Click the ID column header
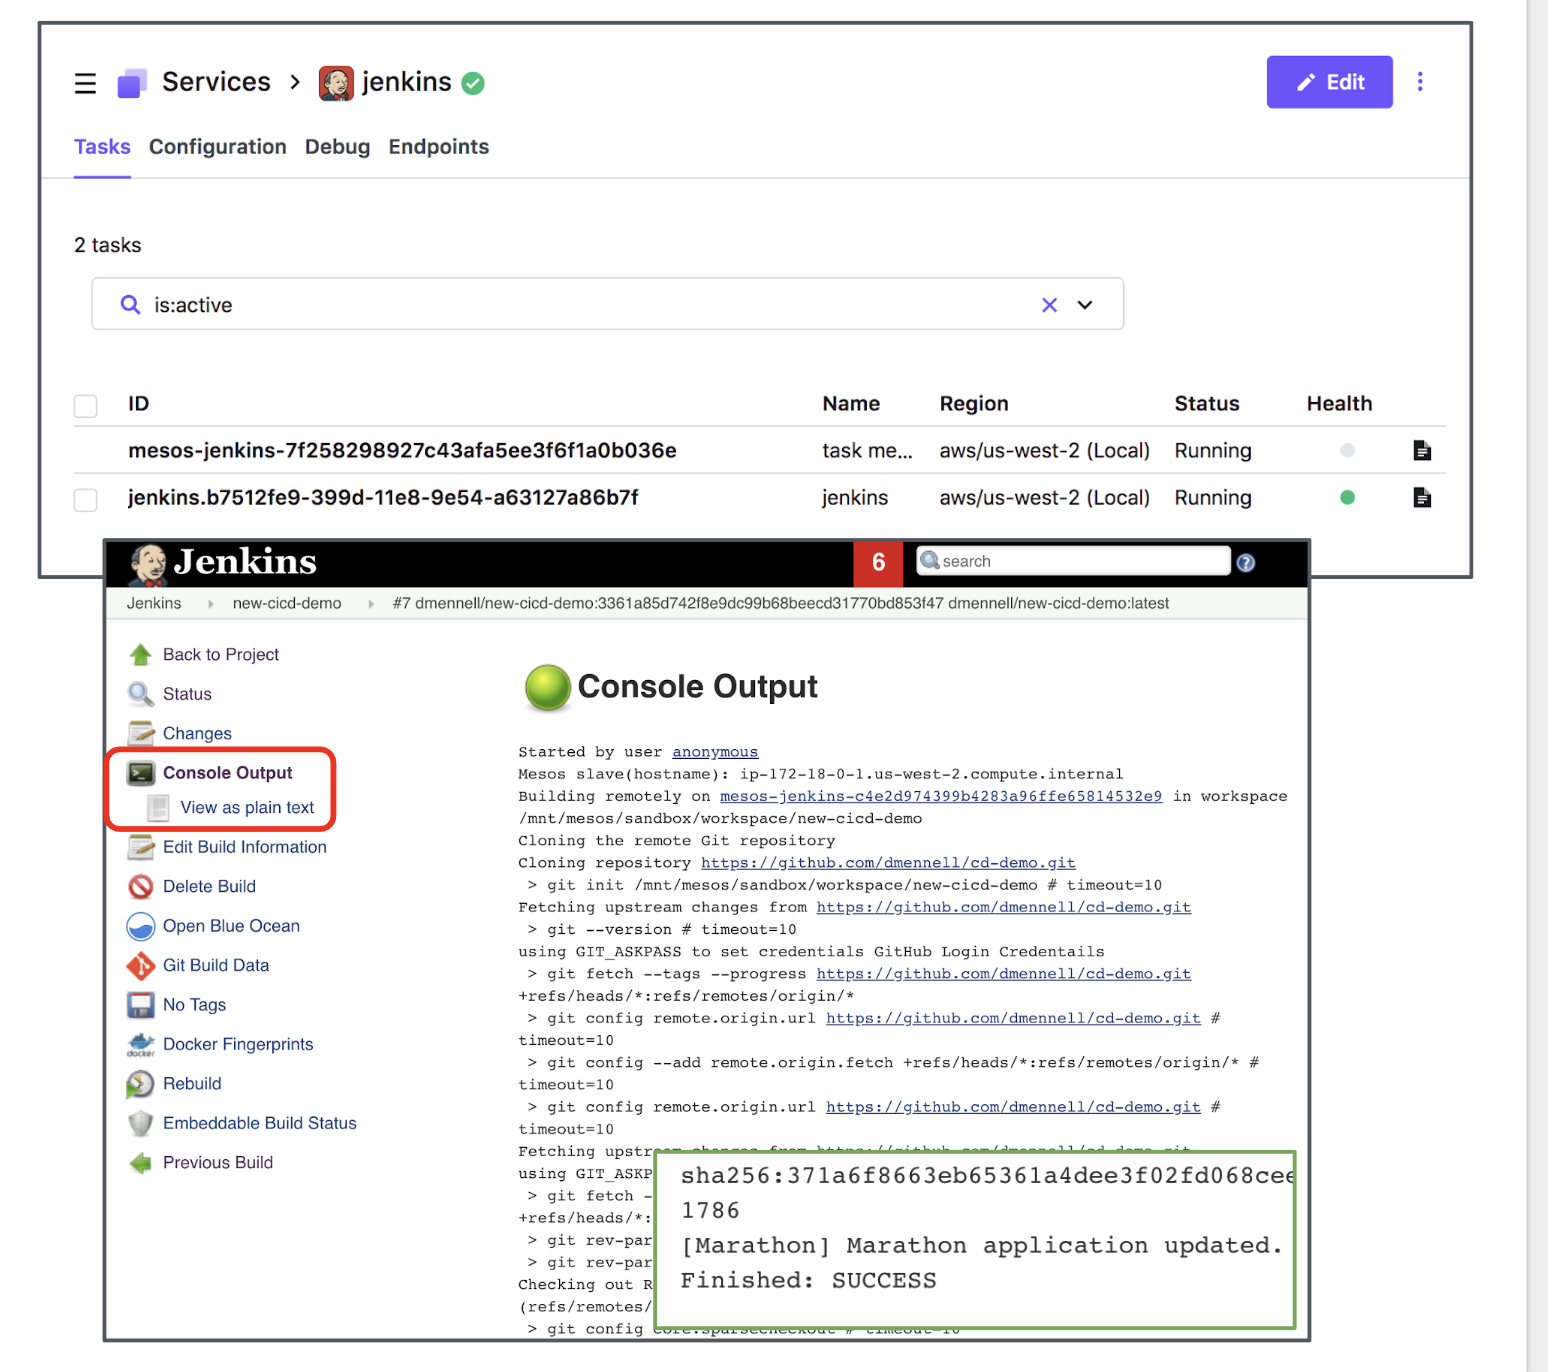 [x=139, y=404]
